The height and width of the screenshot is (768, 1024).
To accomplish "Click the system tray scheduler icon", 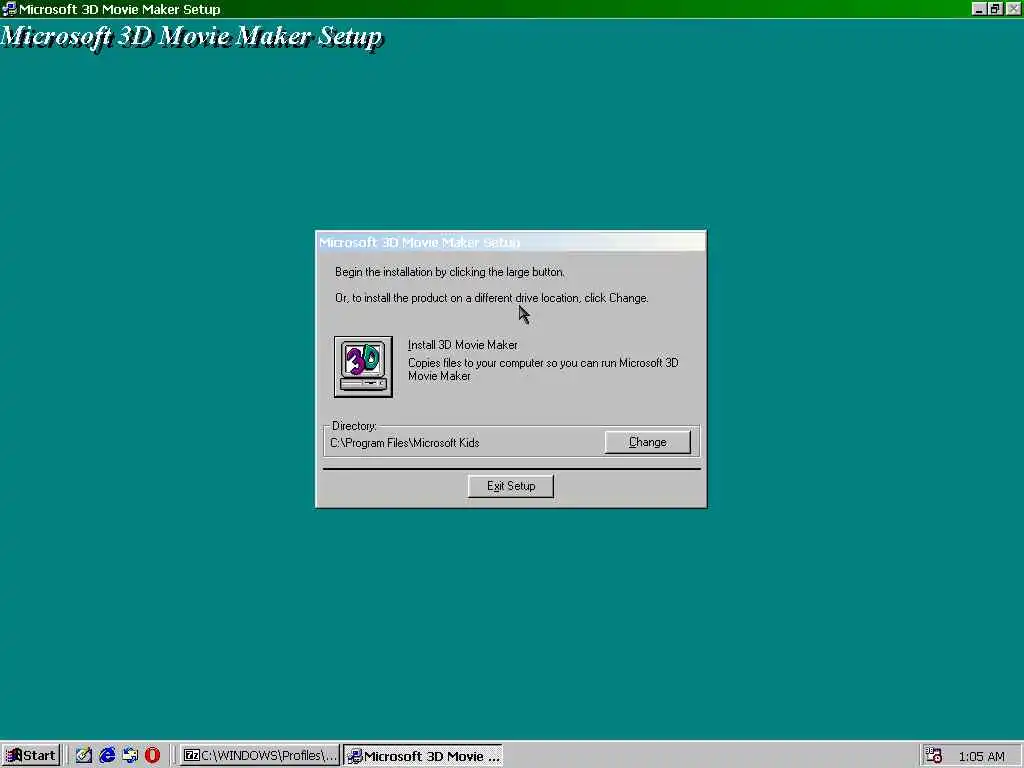I will [x=934, y=756].
